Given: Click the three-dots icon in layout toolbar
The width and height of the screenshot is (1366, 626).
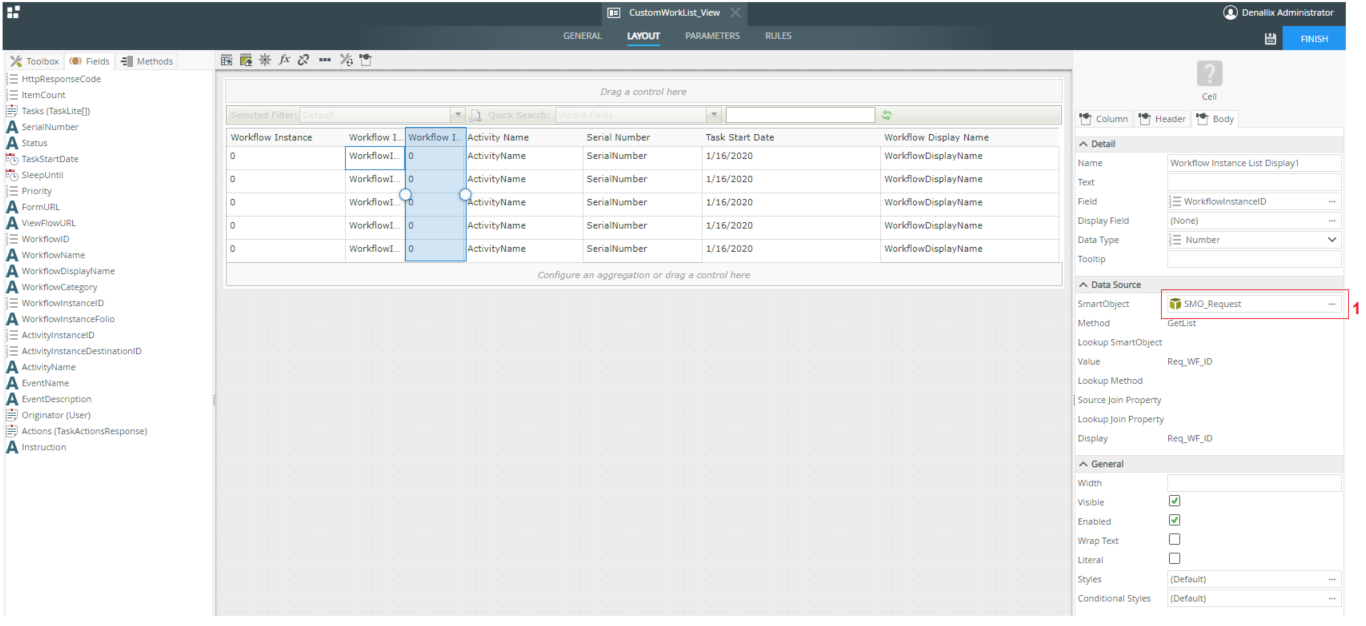Looking at the screenshot, I should [324, 60].
